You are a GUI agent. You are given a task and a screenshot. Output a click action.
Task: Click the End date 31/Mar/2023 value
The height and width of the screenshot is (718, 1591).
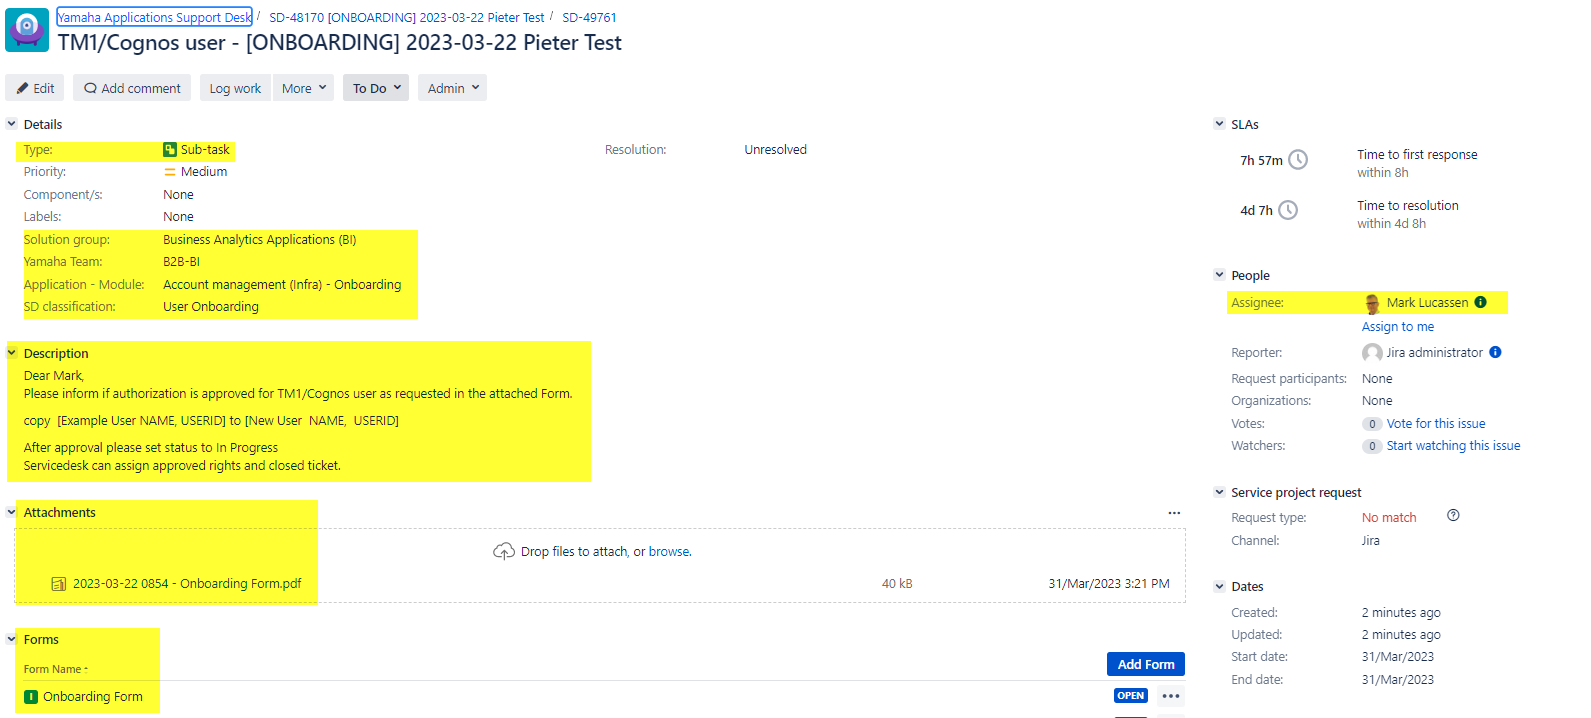coord(1398,680)
